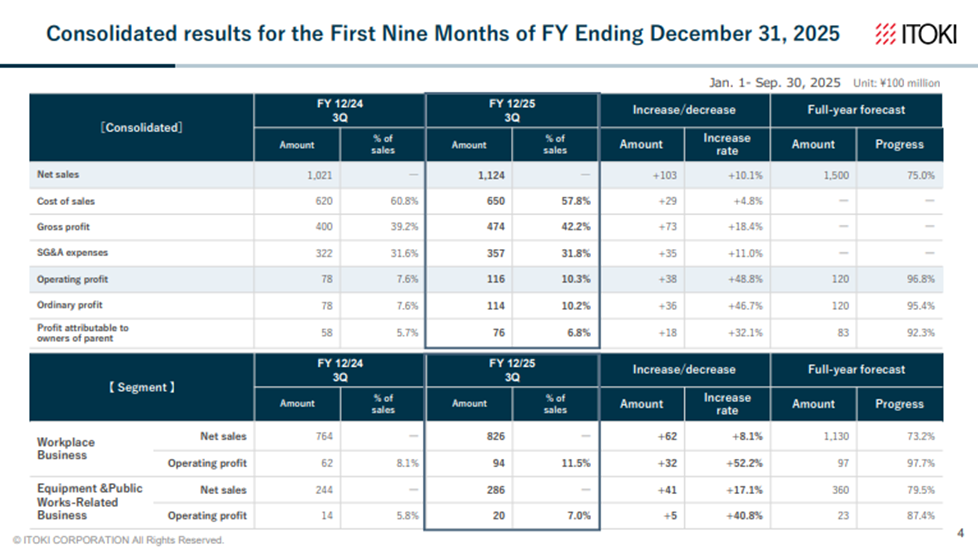Select the Gross profit row label
Image resolution: width=978 pixels, height=550 pixels.
pos(65,227)
